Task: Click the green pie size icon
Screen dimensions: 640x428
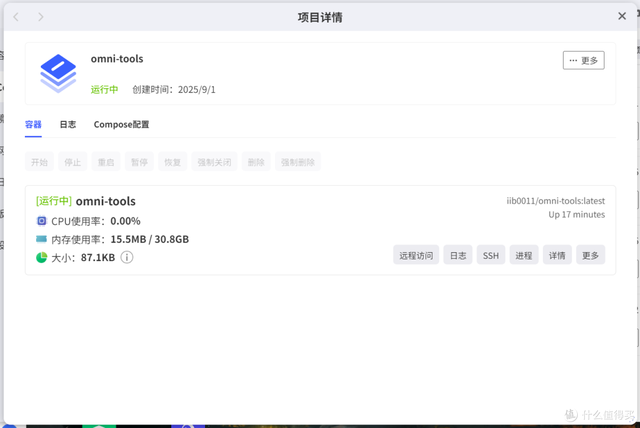Action: tap(42, 257)
